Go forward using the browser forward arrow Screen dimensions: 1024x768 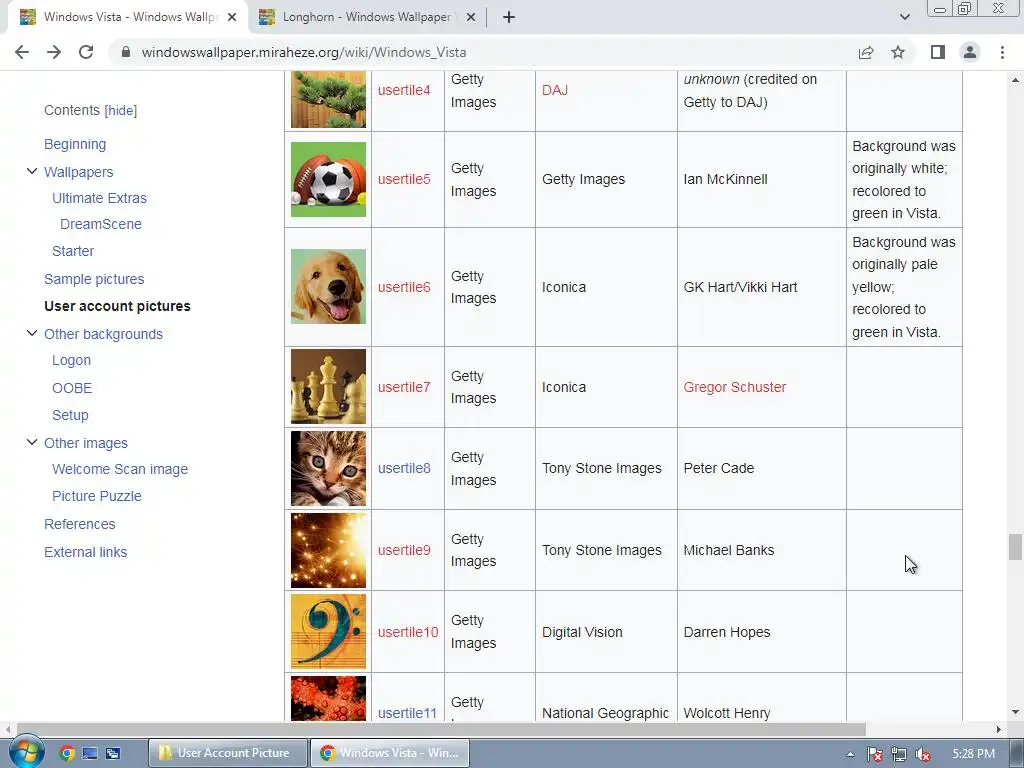point(54,52)
